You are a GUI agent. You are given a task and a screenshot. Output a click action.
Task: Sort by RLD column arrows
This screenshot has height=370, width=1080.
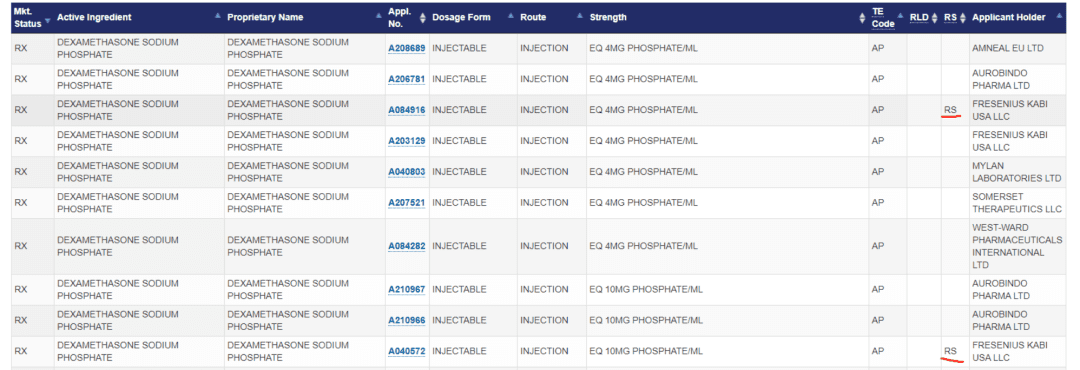pyautogui.click(x=935, y=18)
